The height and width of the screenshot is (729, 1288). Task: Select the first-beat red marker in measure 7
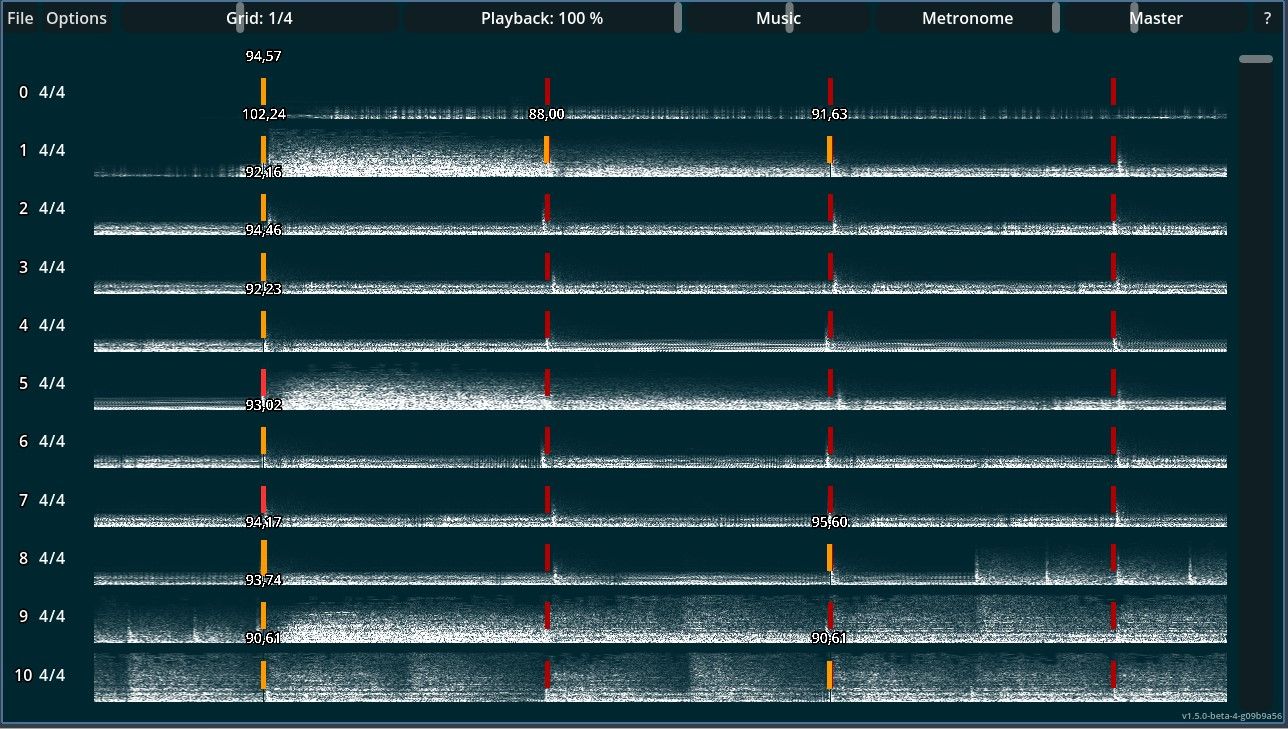(264, 498)
